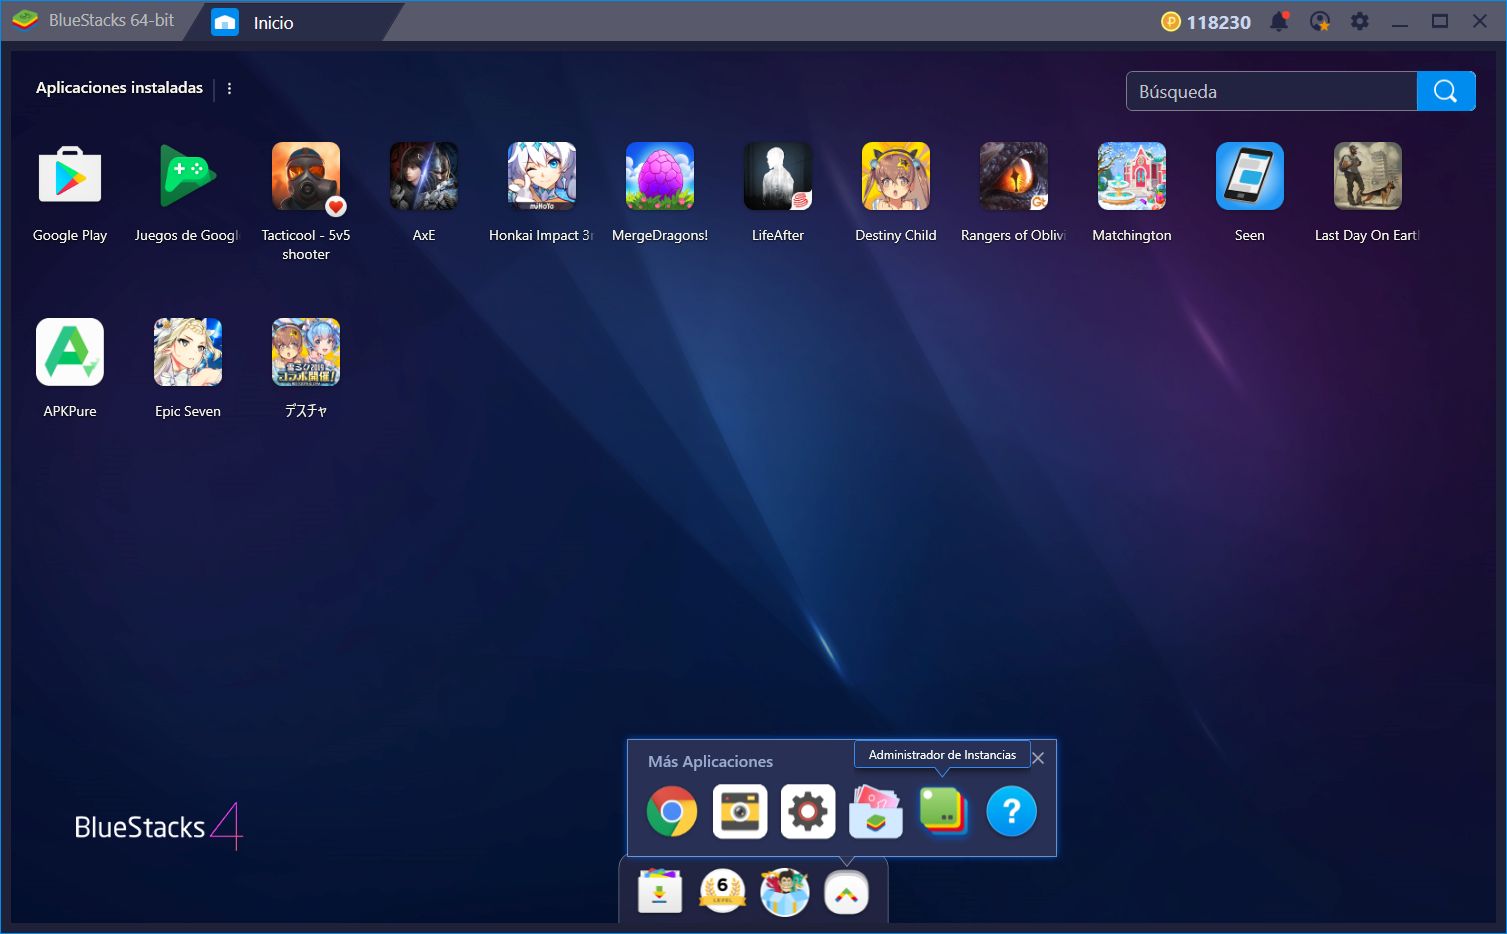The width and height of the screenshot is (1507, 934).
Task: Open the デスチャ app
Action: click(x=306, y=352)
